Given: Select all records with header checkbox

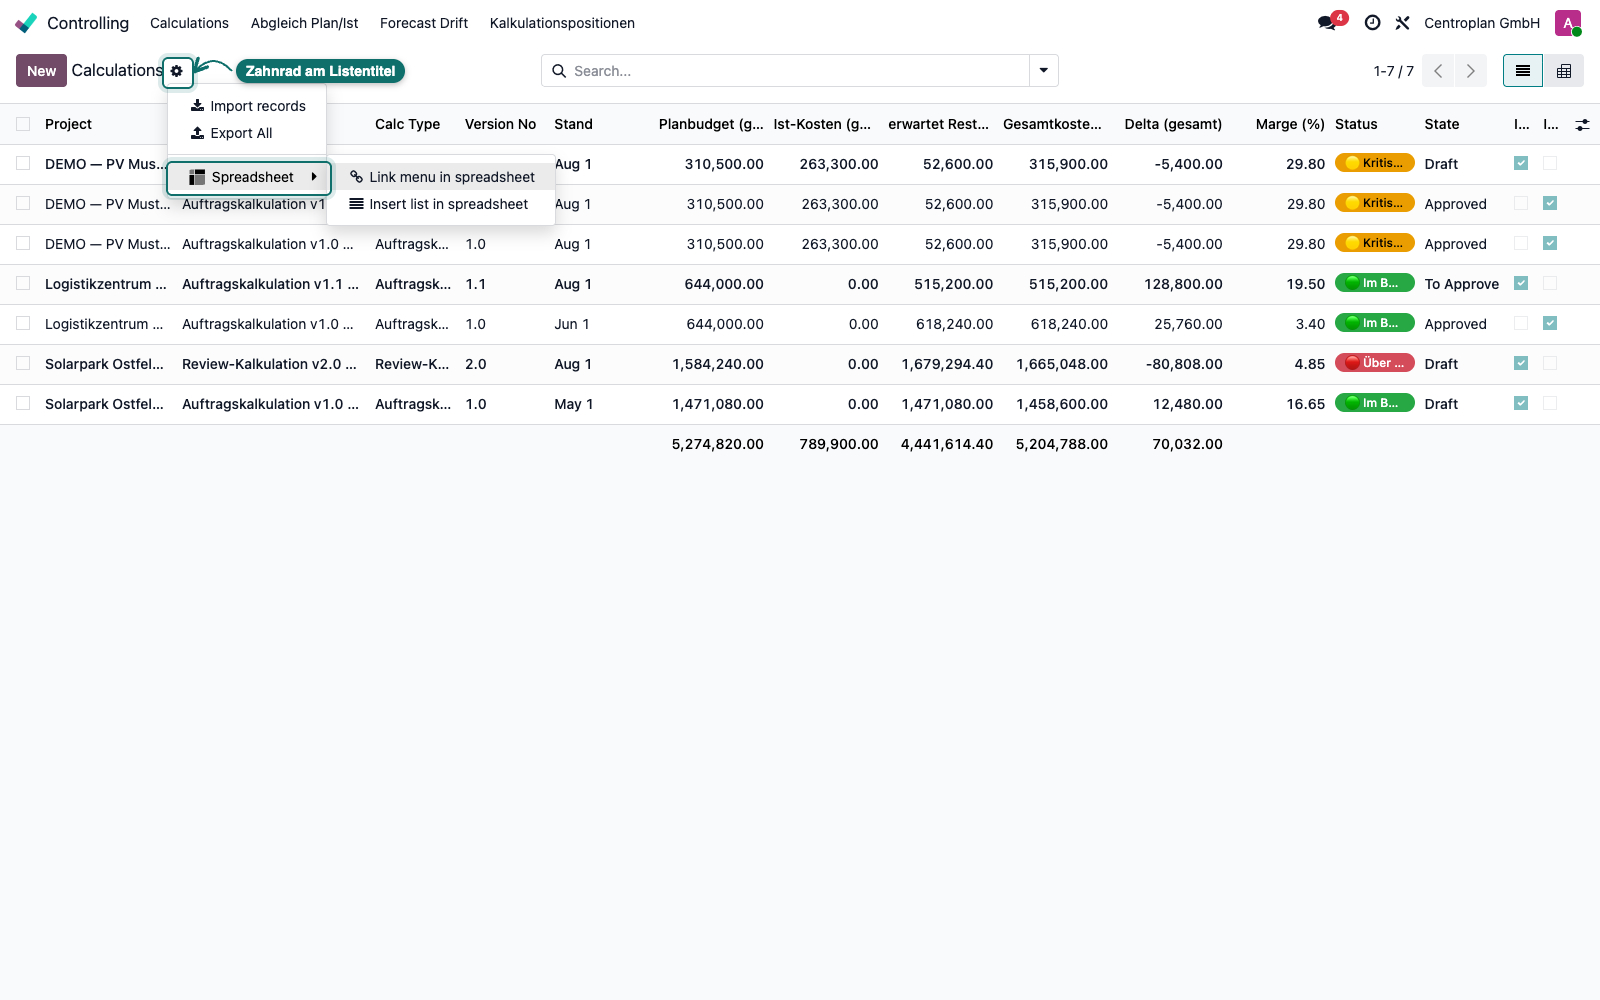Looking at the screenshot, I should 23,124.
